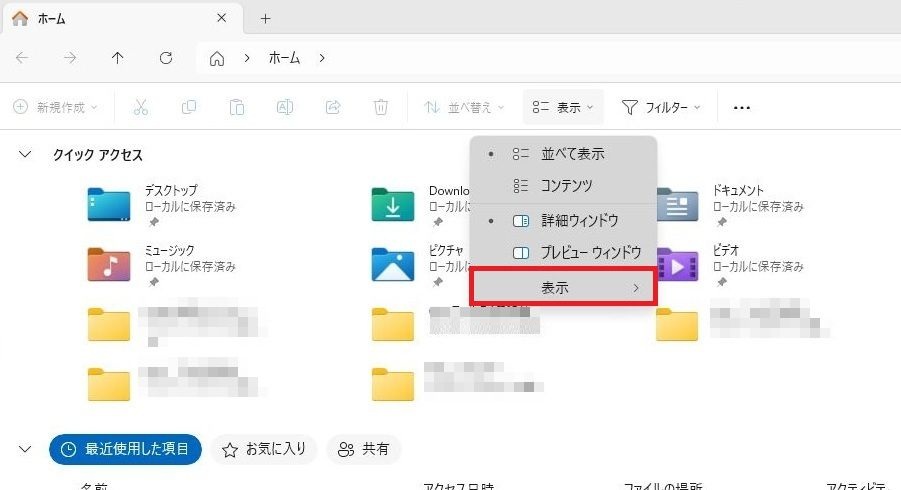
Task: Switch to the お気に入り tab
Action: coord(264,449)
